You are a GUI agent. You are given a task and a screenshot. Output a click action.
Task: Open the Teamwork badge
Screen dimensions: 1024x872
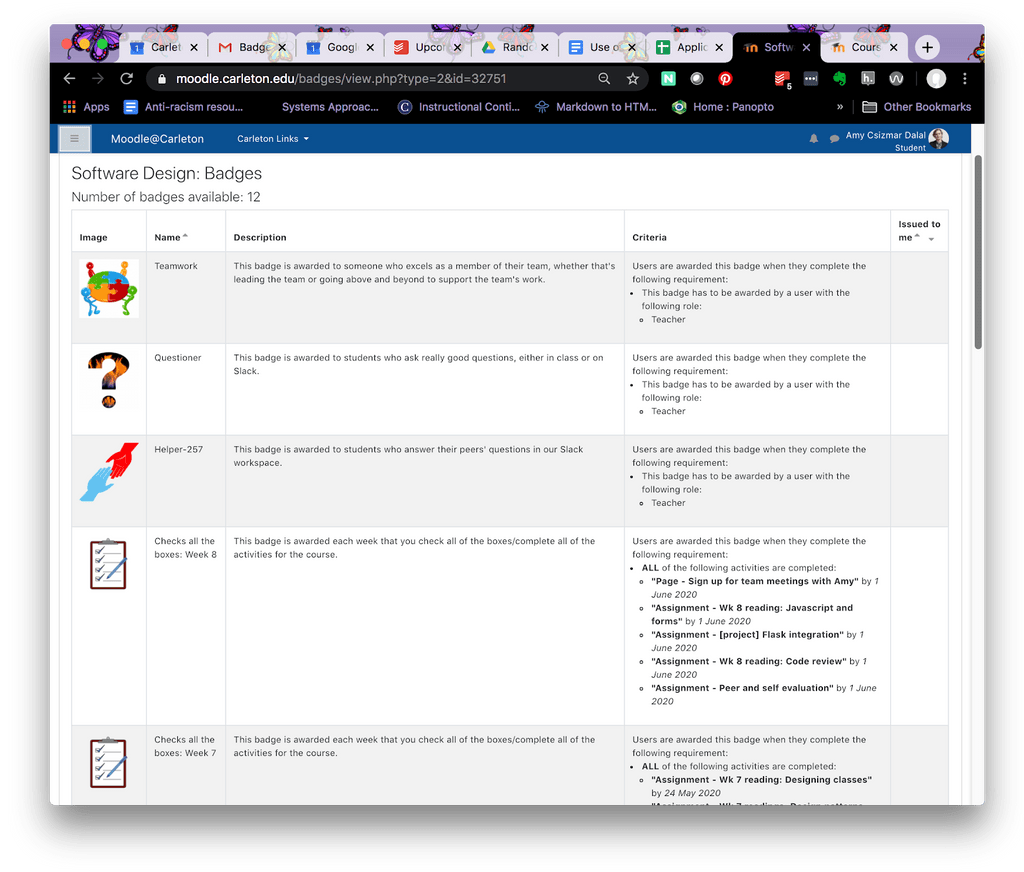click(176, 266)
